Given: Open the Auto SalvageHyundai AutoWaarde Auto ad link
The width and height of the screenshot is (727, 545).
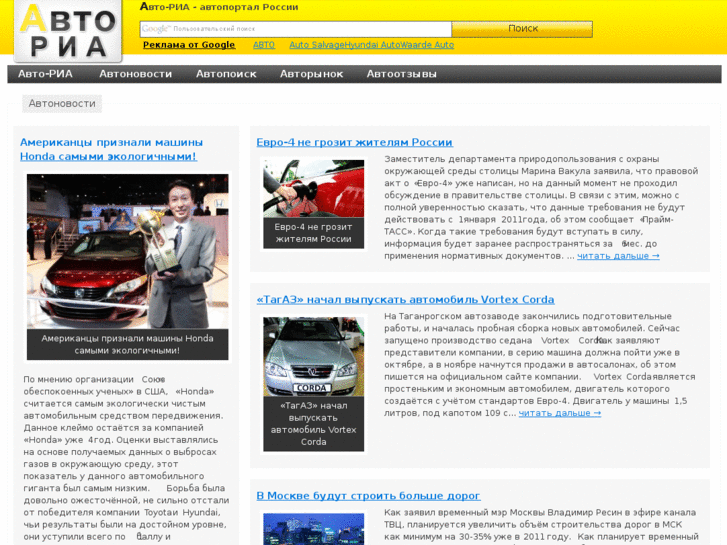Looking at the screenshot, I should click(x=371, y=45).
